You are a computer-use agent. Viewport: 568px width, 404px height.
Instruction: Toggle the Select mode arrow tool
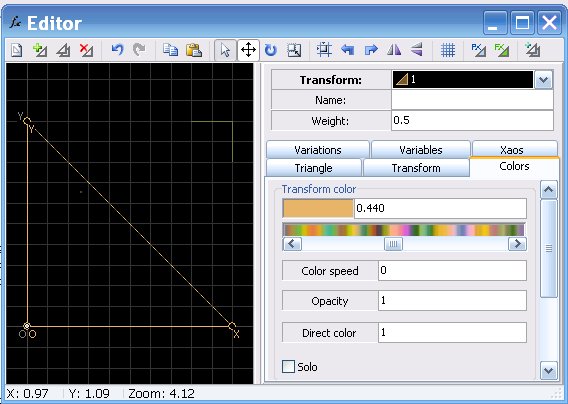pos(225,50)
